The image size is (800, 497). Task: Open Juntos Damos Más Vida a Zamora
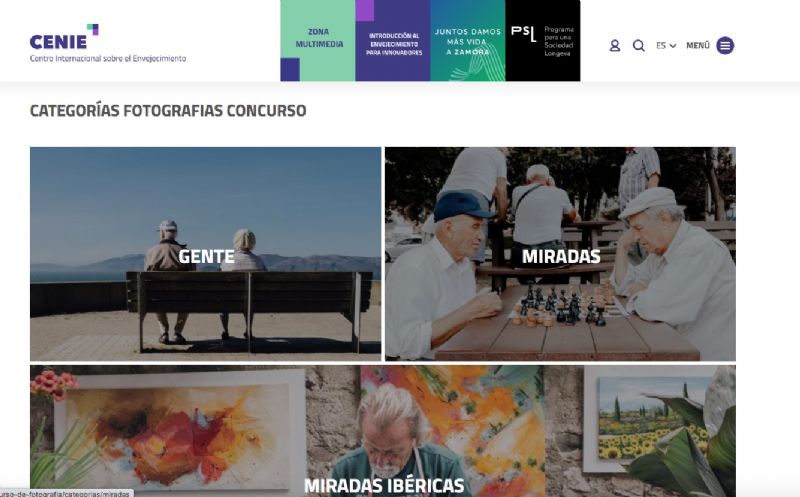click(468, 41)
